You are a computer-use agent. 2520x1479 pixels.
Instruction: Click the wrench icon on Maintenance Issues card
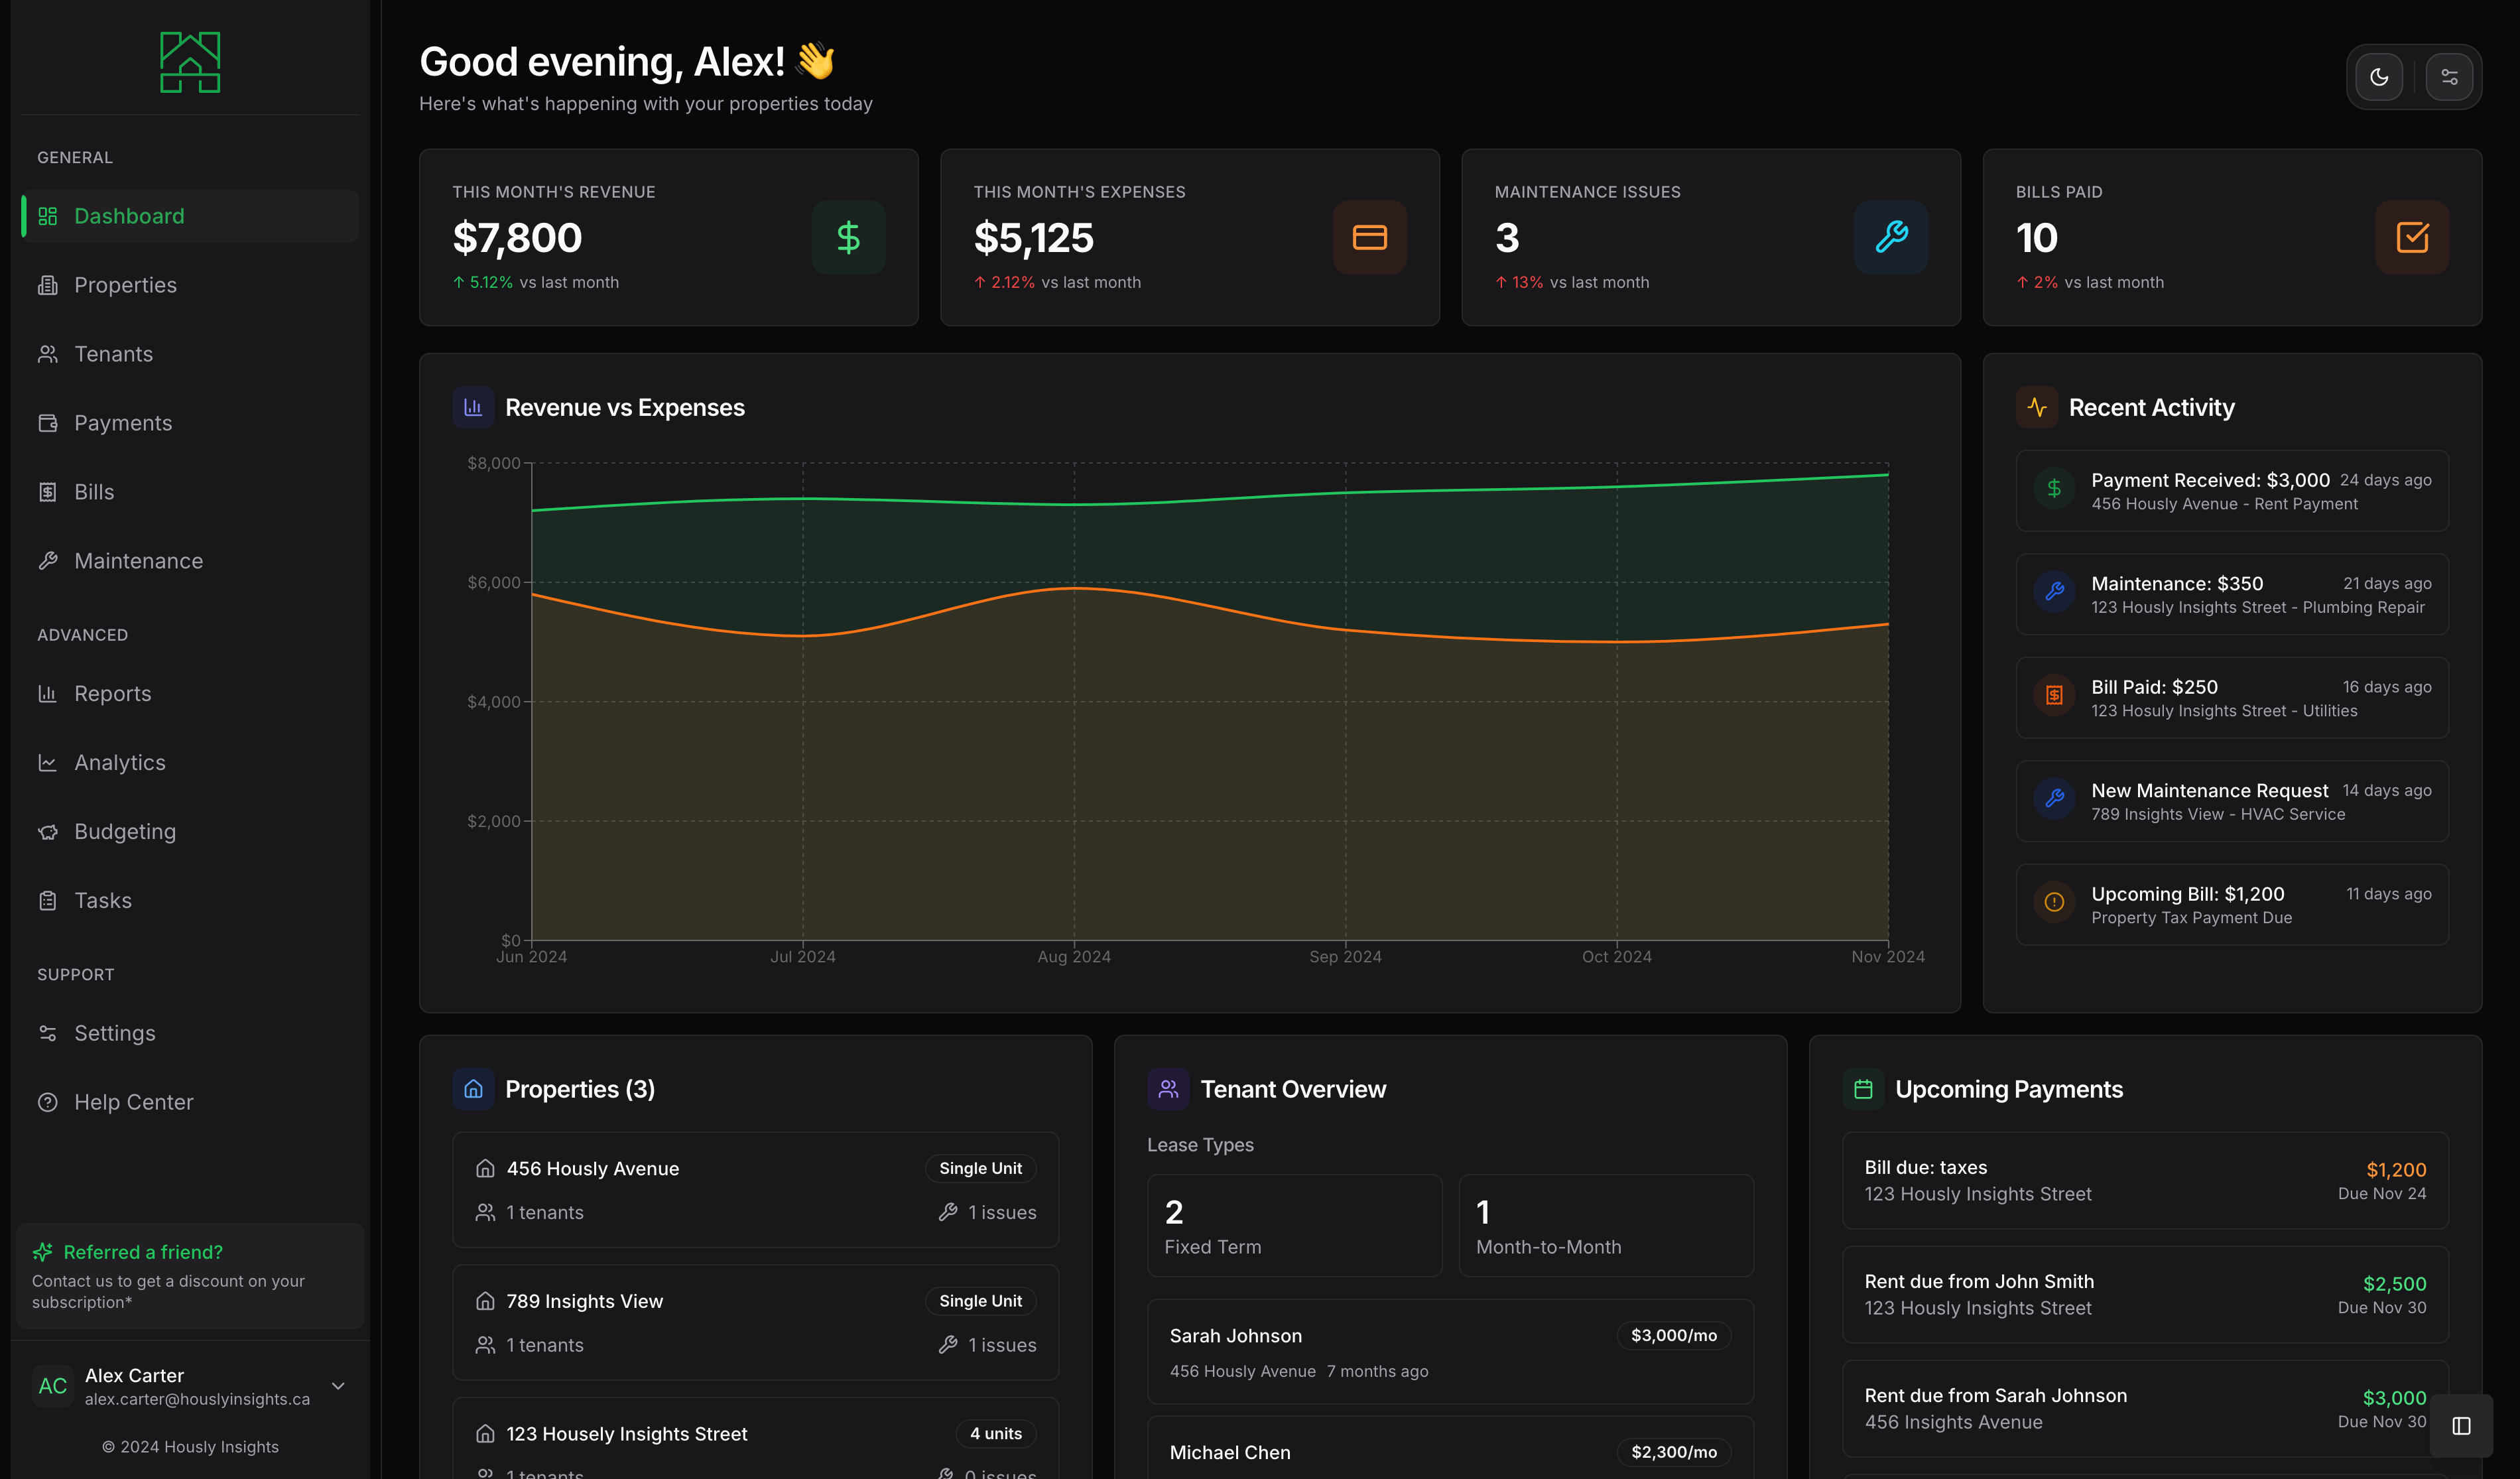tap(1890, 237)
